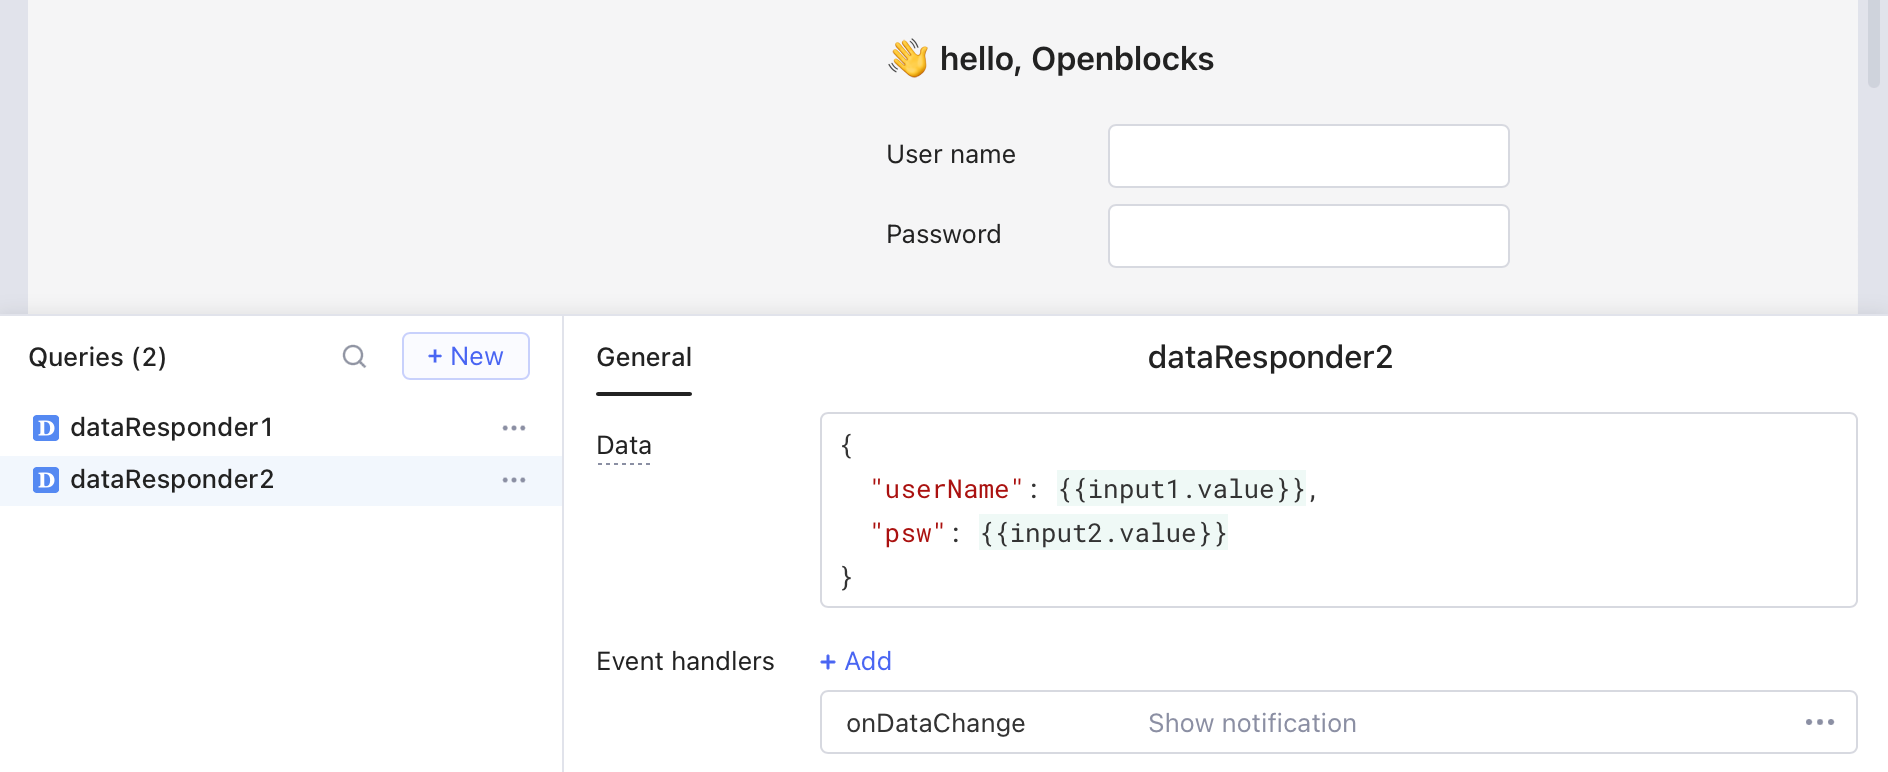The image size is (1888, 772).
Task: Select dataResponder1 in the query list
Action: 171,428
